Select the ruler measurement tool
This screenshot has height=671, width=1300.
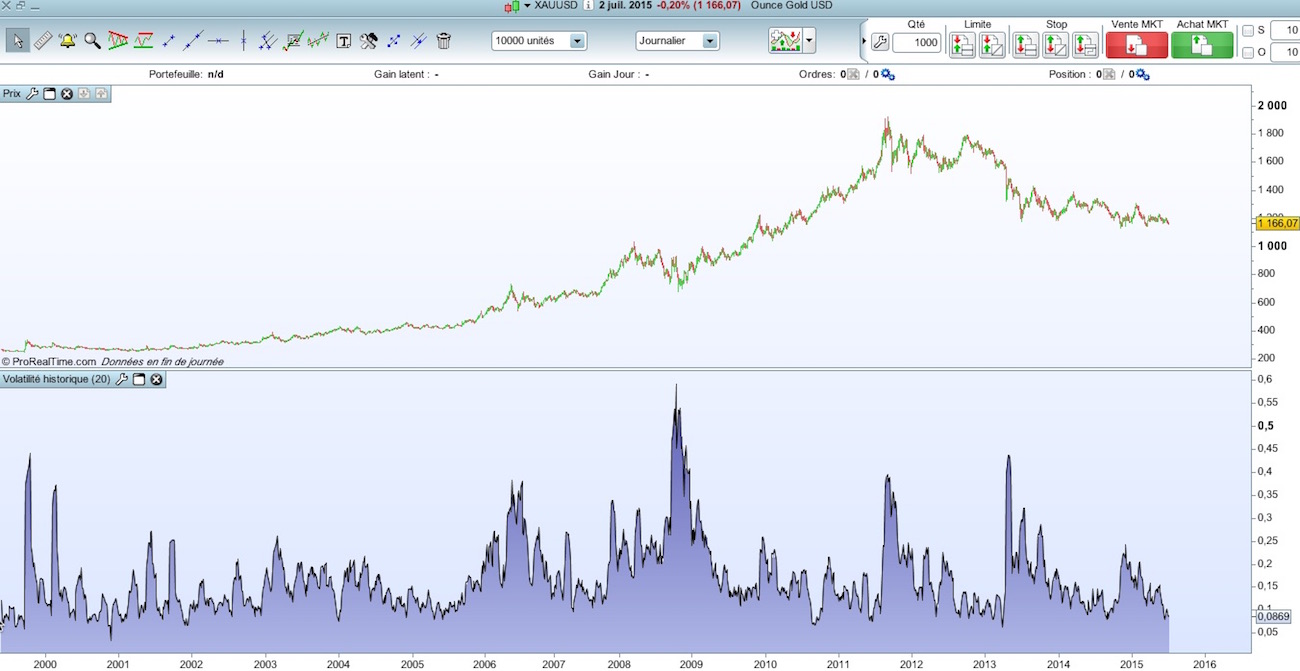click(x=43, y=41)
